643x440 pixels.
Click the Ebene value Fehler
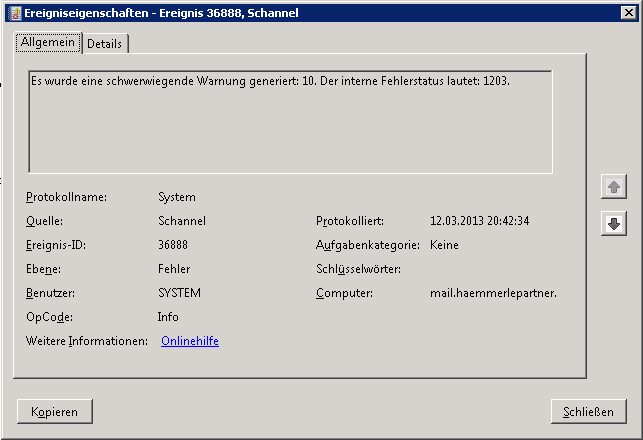174,269
